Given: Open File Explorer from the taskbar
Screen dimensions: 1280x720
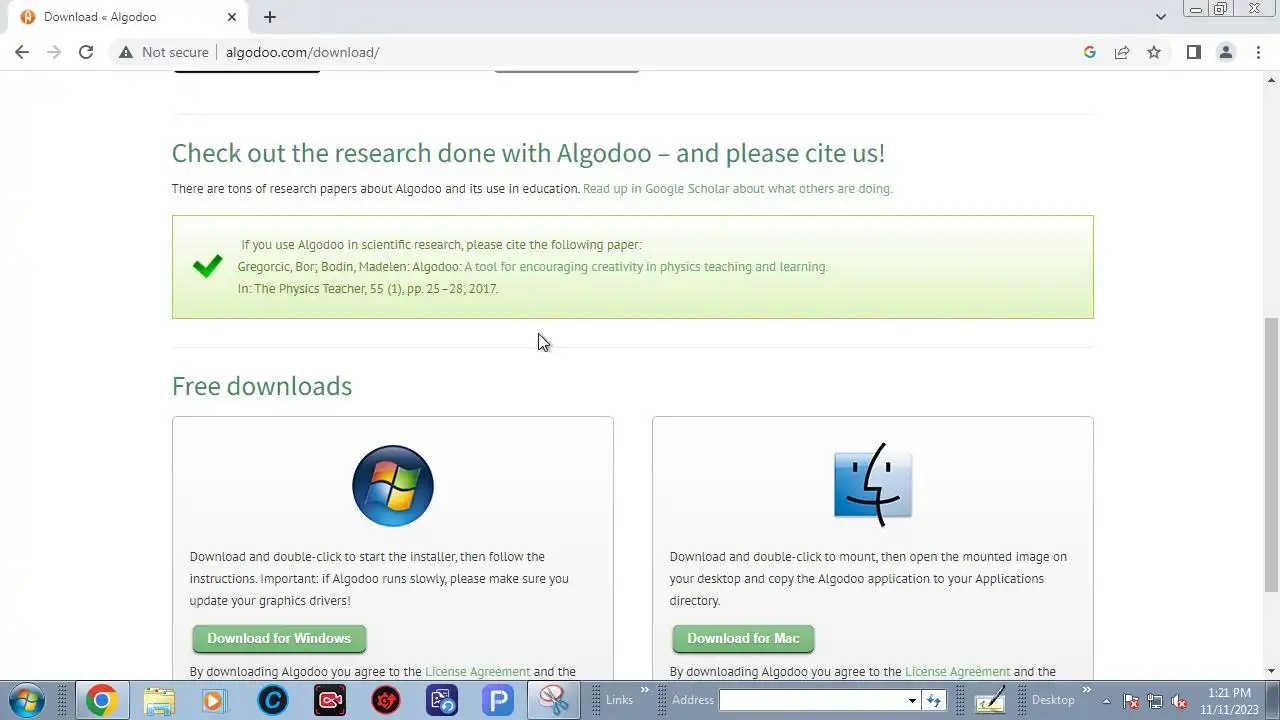Looking at the screenshot, I should coord(159,700).
